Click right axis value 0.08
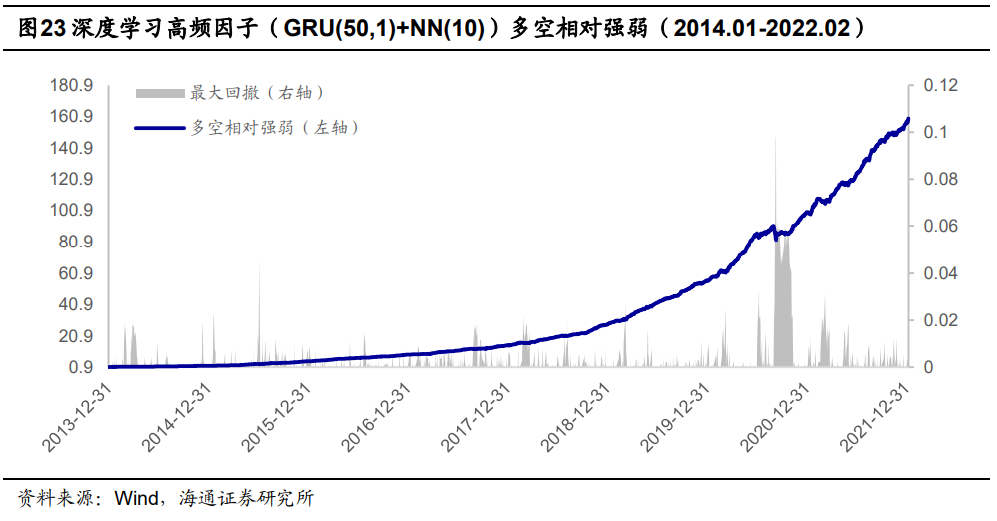 coord(940,179)
